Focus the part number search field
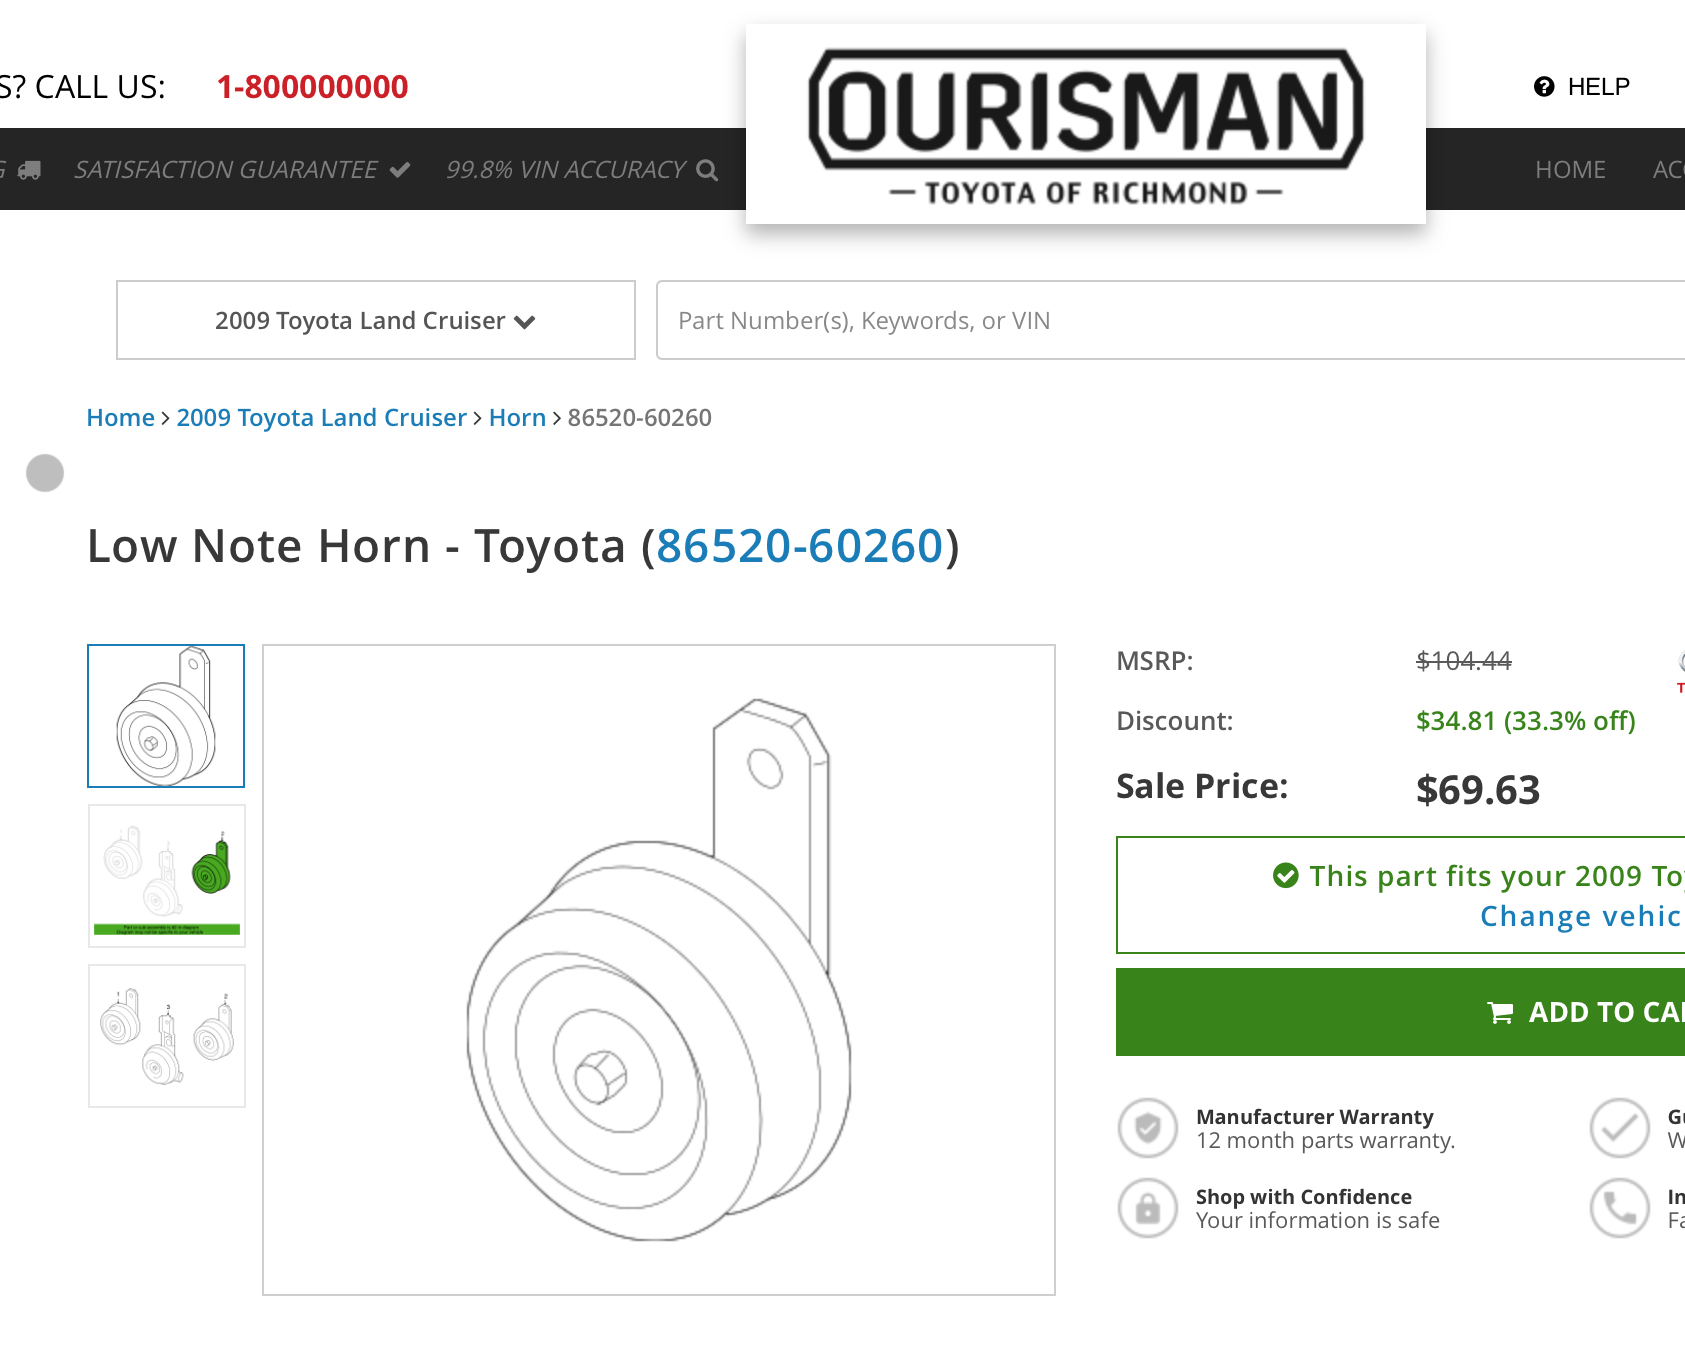The width and height of the screenshot is (1685, 1364). [1170, 320]
